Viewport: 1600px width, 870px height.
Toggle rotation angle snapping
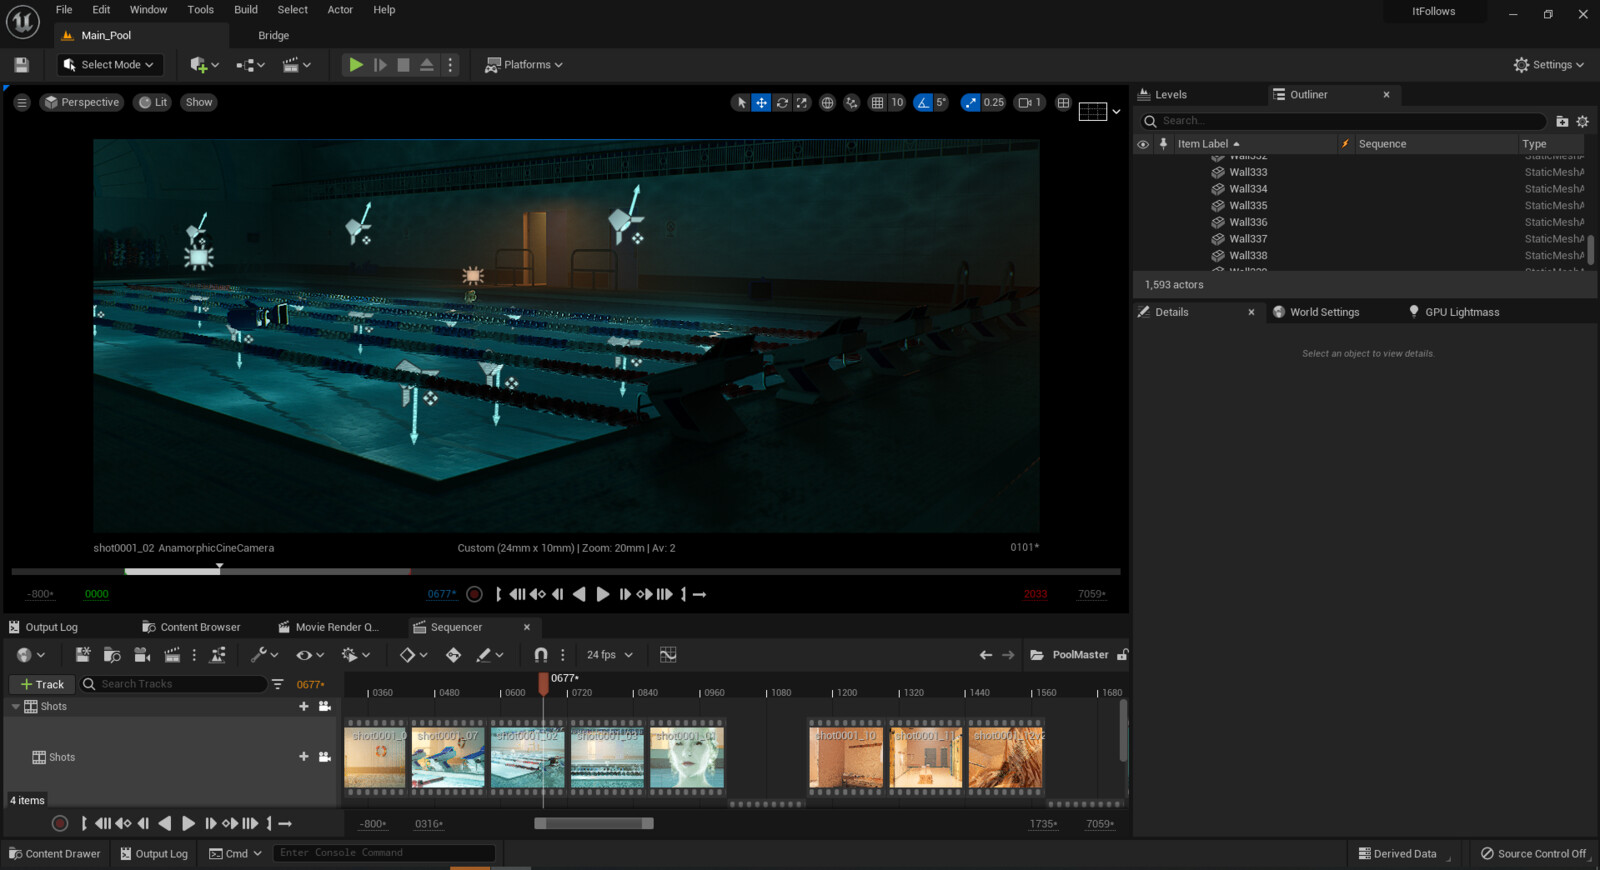point(923,102)
